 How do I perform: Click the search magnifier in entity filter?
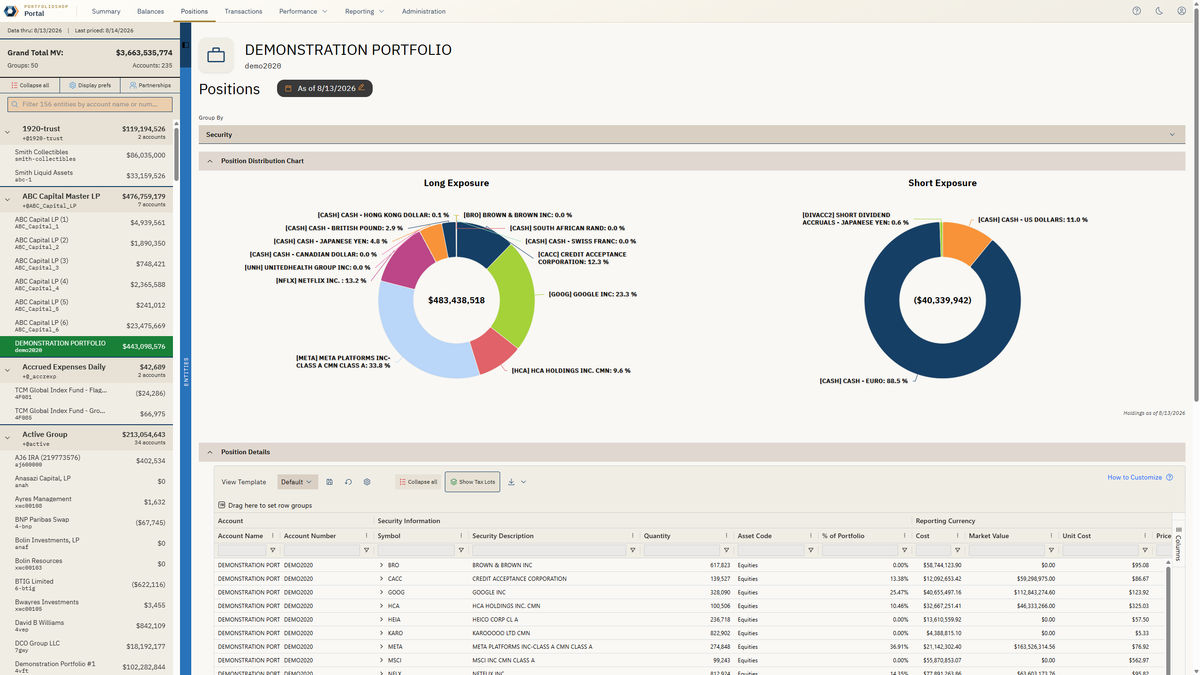[x=16, y=104]
